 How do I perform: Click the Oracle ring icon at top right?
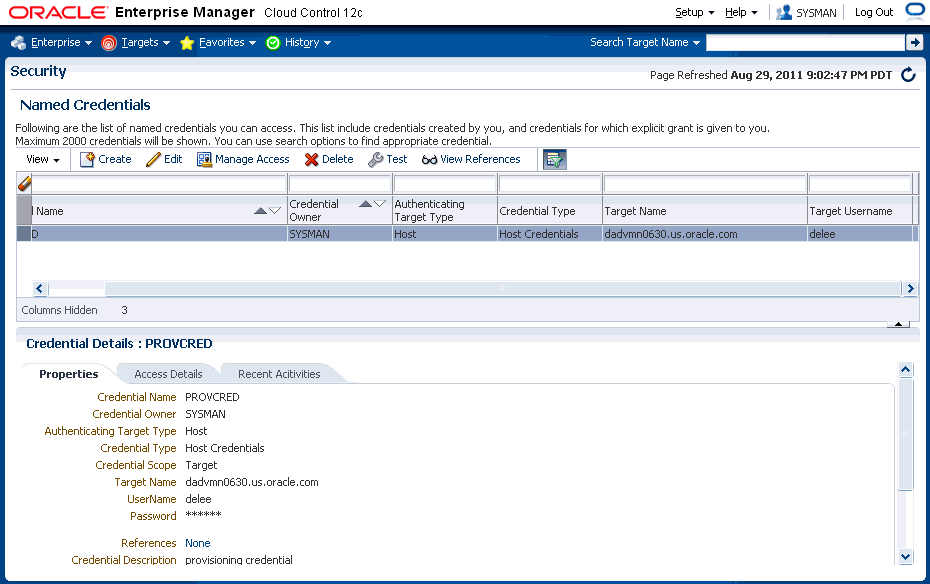coord(915,11)
